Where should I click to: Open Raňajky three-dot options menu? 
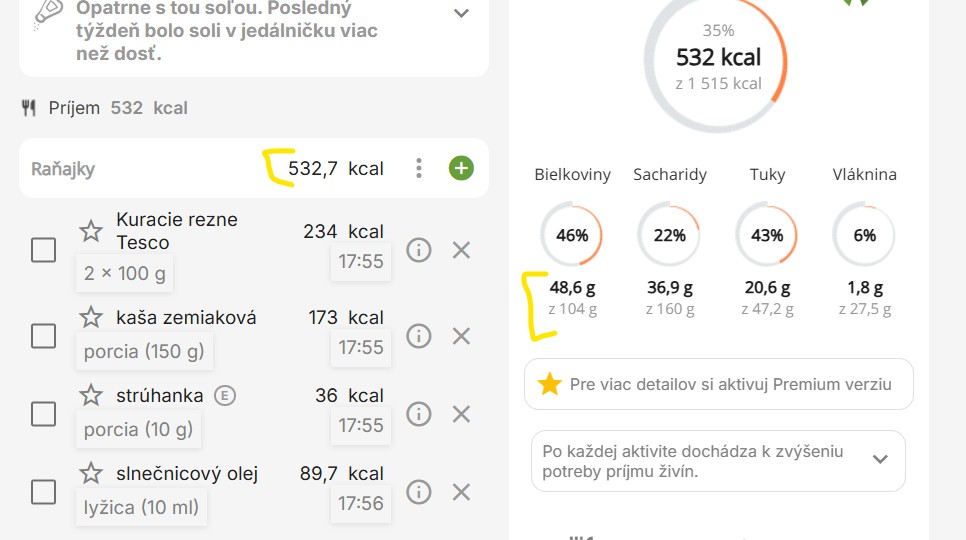pyautogui.click(x=419, y=168)
